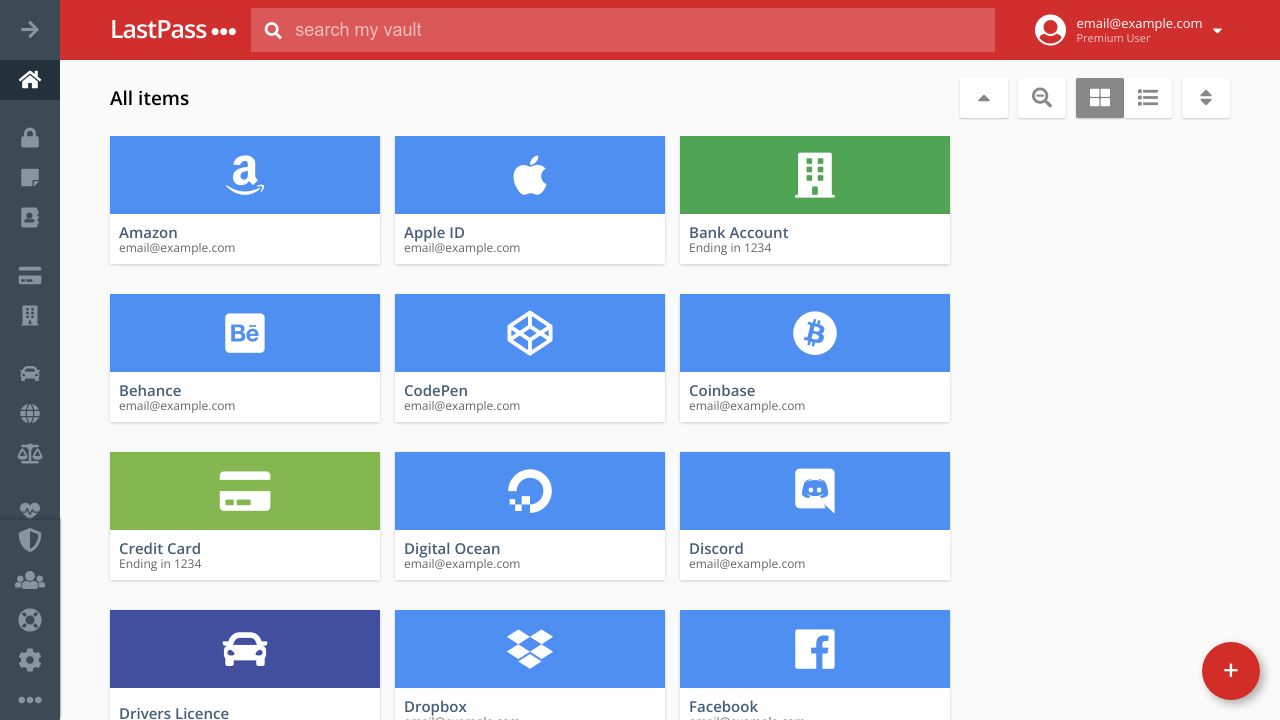Switch to list view

(x=1148, y=98)
